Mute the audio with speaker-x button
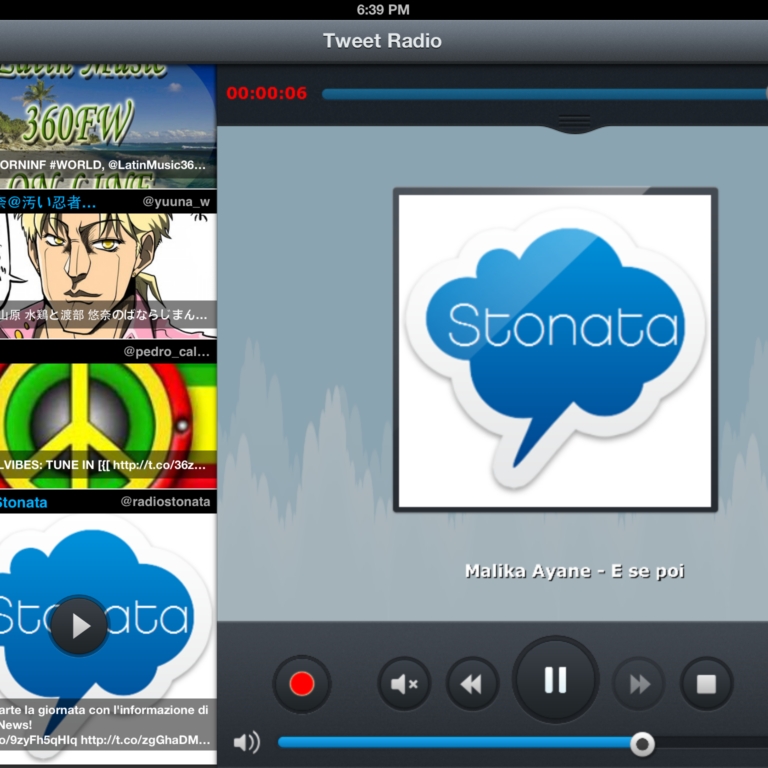The height and width of the screenshot is (768, 768). [x=404, y=684]
